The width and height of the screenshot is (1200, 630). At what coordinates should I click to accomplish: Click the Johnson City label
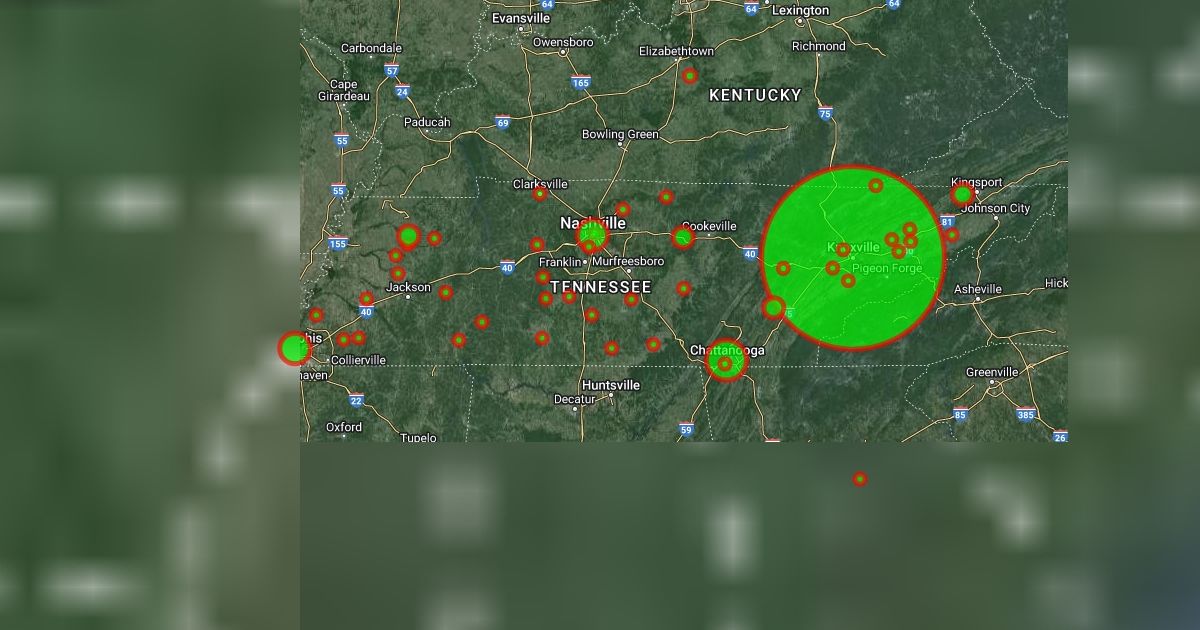(995, 208)
